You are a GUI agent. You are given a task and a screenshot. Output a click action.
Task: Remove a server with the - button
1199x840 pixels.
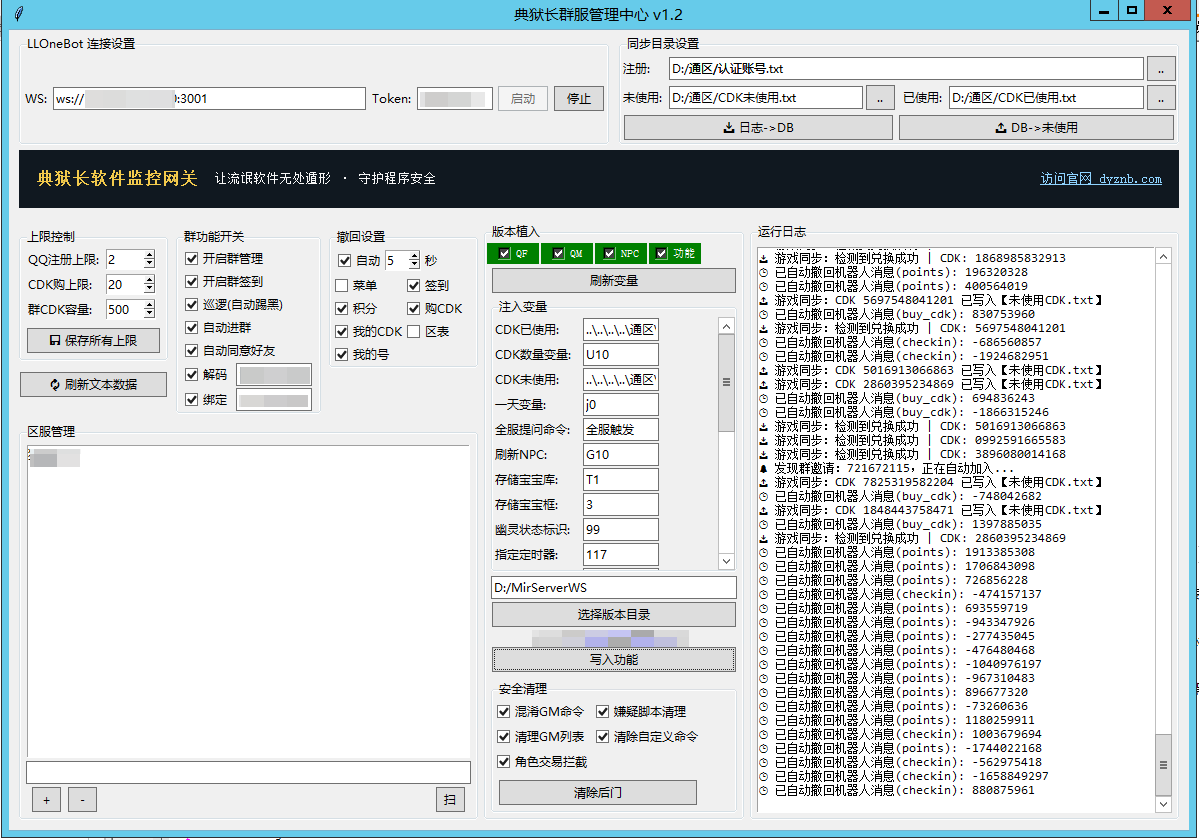(83, 799)
